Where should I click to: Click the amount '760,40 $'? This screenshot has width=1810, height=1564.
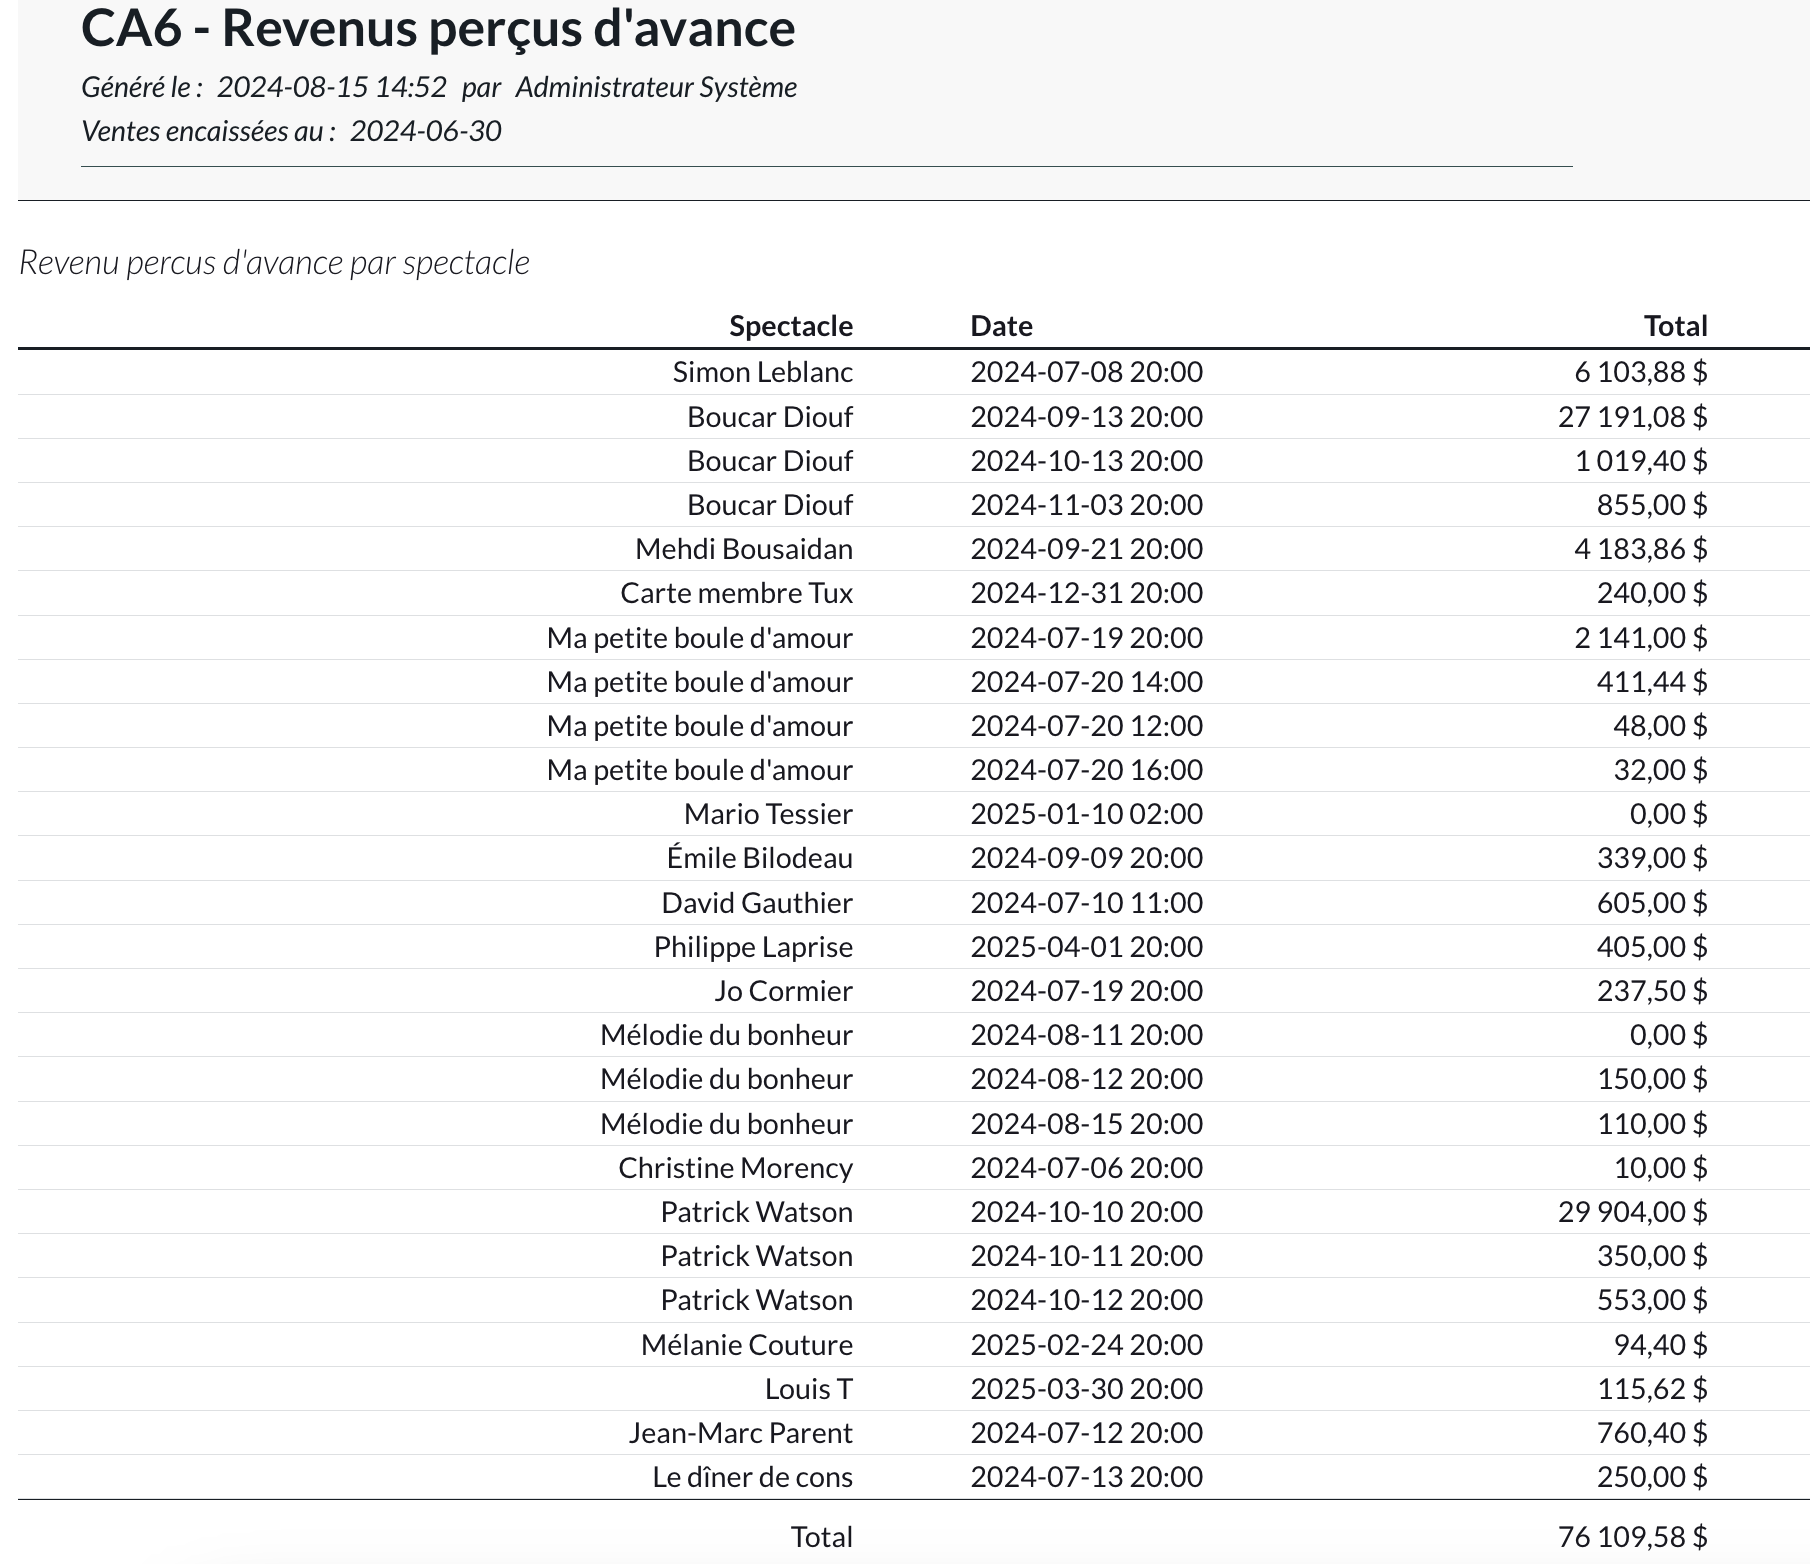[x=1652, y=1433]
